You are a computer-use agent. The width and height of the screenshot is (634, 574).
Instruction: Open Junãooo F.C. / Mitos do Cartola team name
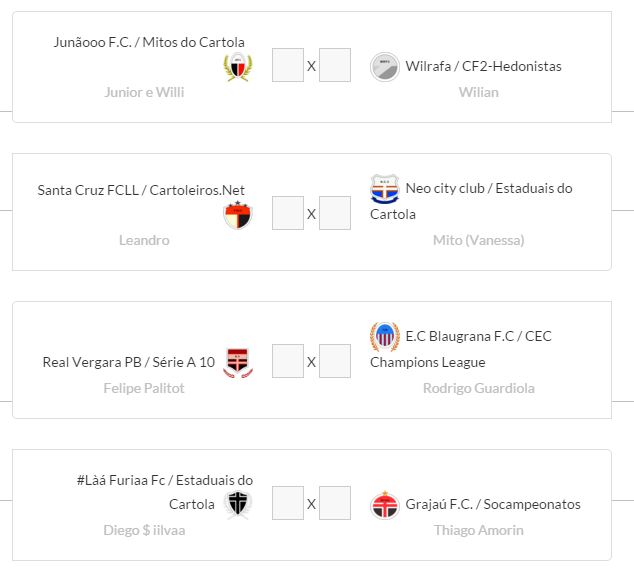149,42
